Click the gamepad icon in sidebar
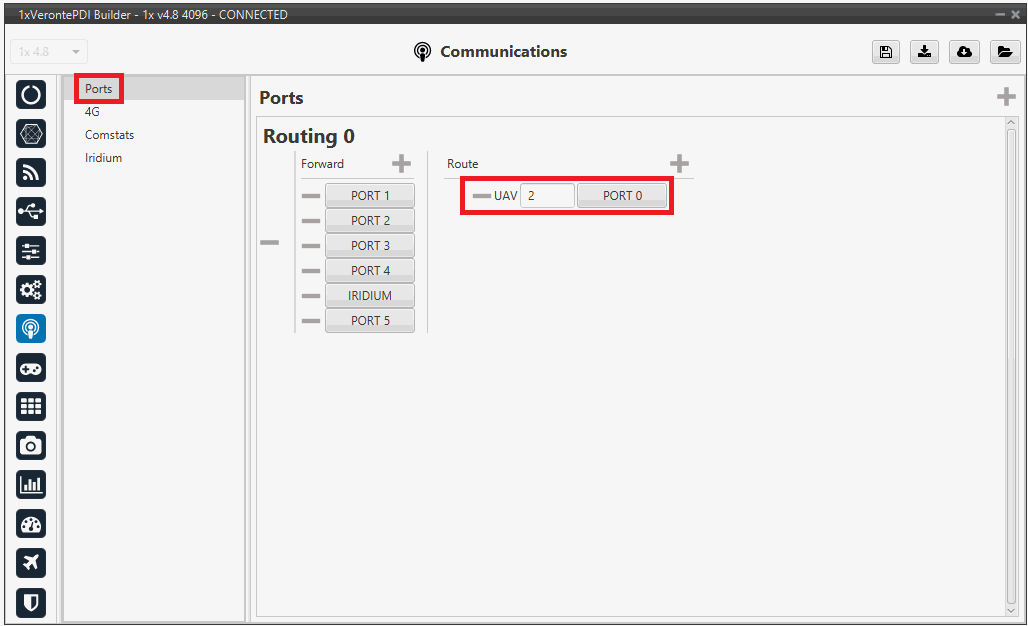1028x626 pixels. 31,368
